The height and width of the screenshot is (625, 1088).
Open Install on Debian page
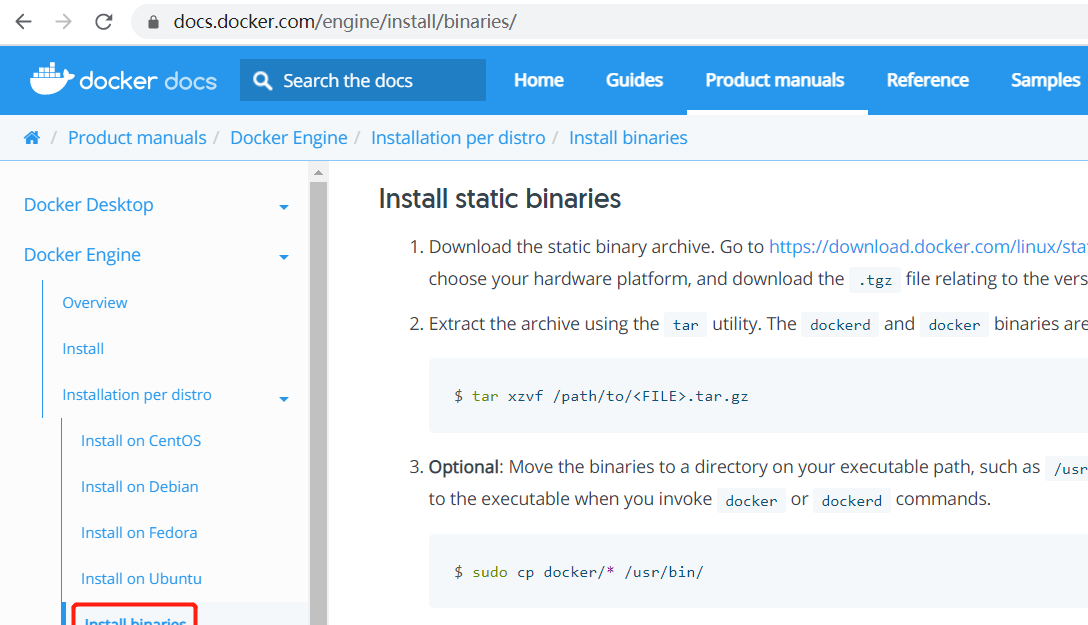pos(139,487)
